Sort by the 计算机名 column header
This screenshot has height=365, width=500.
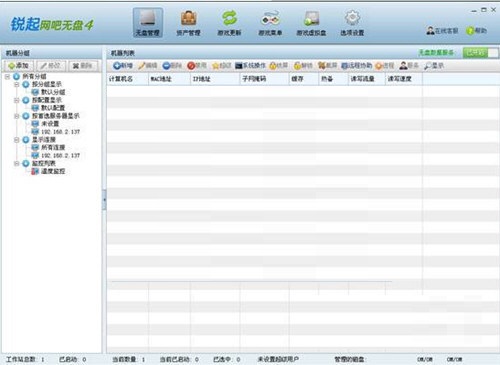(x=127, y=79)
